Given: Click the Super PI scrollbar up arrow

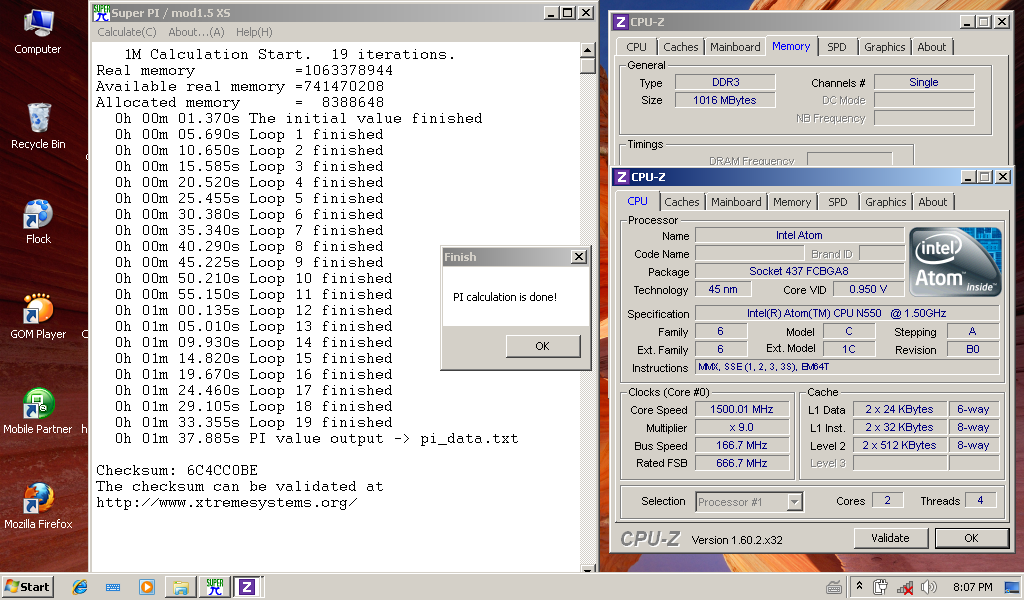Looking at the screenshot, I should pyautogui.click(x=587, y=50).
